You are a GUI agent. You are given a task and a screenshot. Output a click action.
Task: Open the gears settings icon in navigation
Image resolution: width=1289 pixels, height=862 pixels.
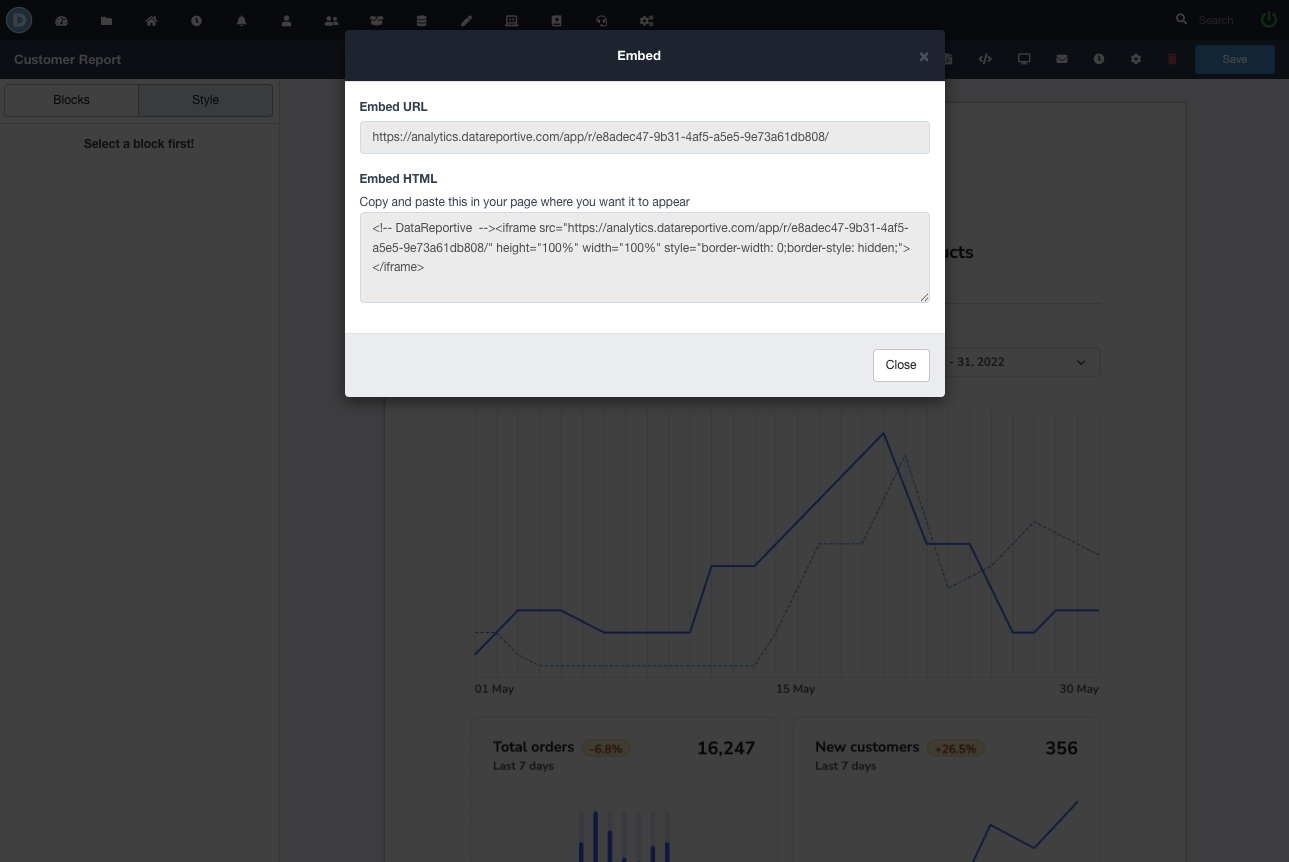pos(646,20)
